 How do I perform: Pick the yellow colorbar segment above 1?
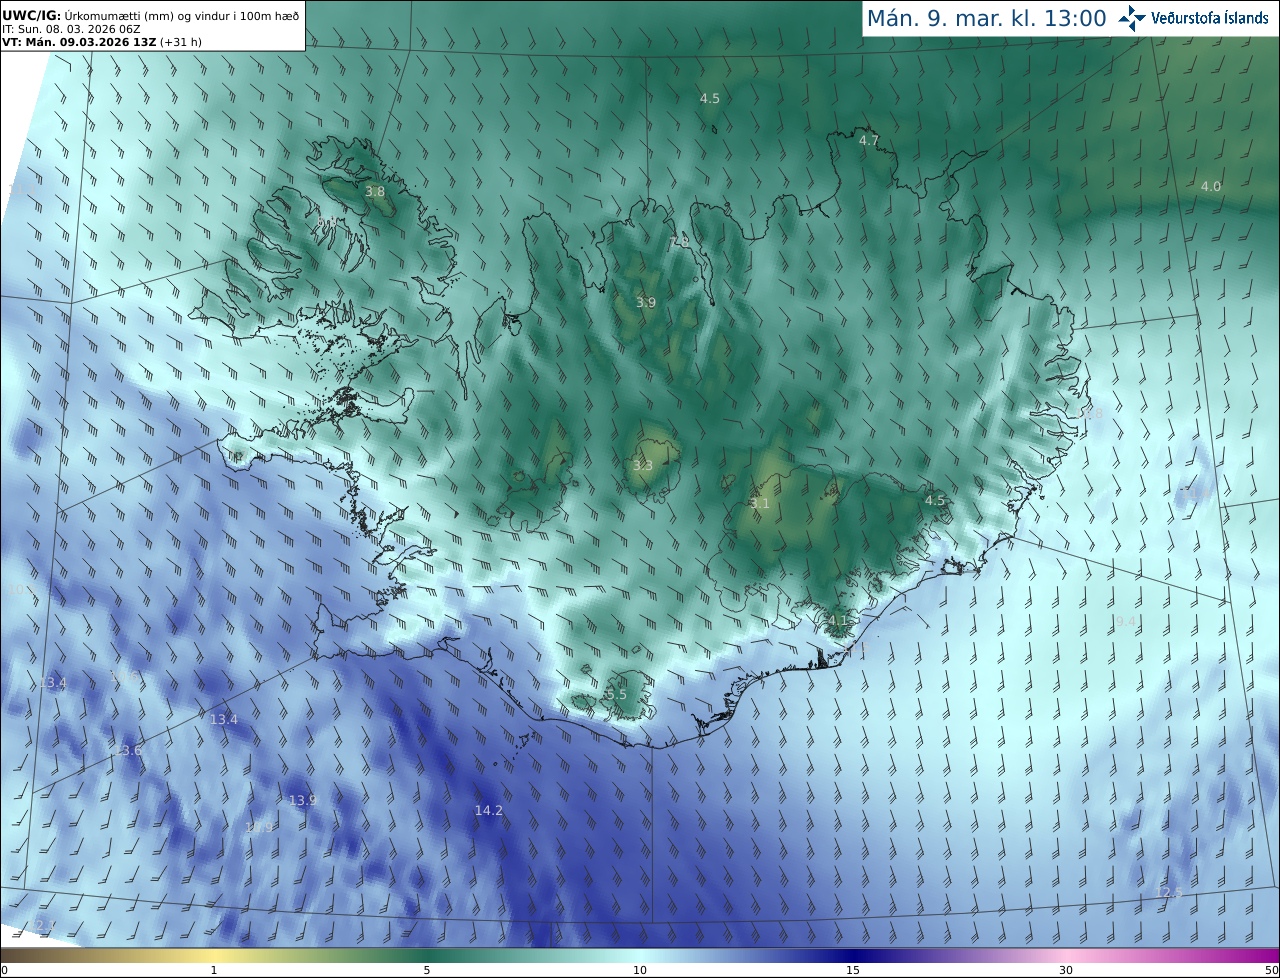pos(214,955)
